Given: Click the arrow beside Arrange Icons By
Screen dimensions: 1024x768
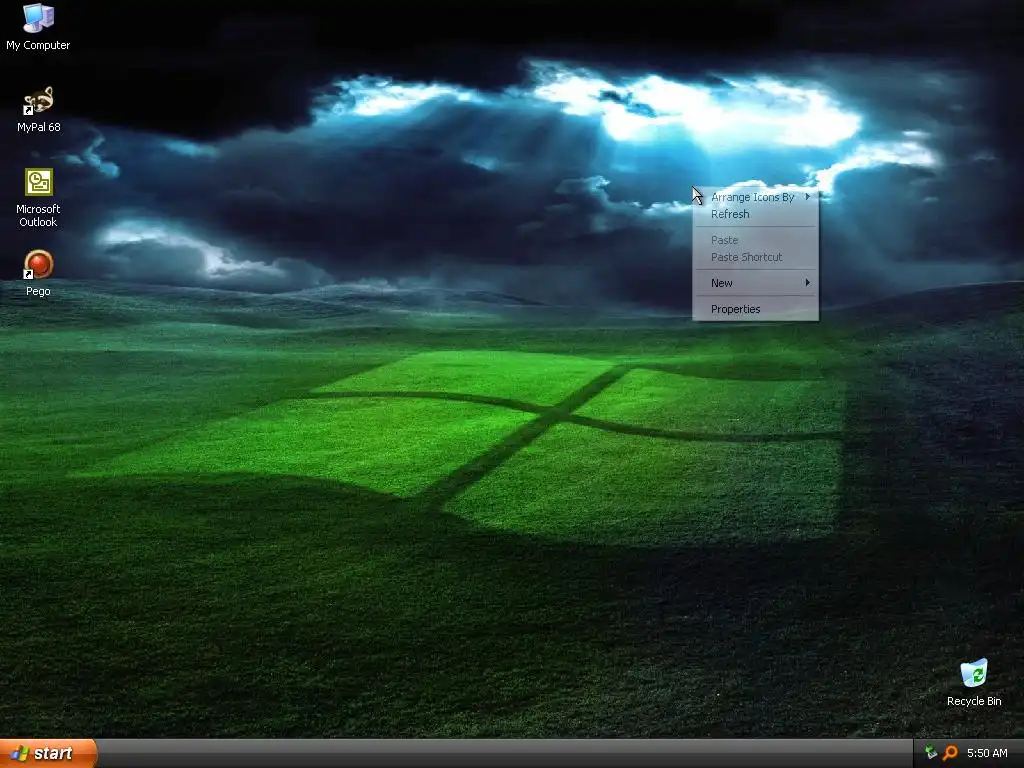Looking at the screenshot, I should click(808, 197).
